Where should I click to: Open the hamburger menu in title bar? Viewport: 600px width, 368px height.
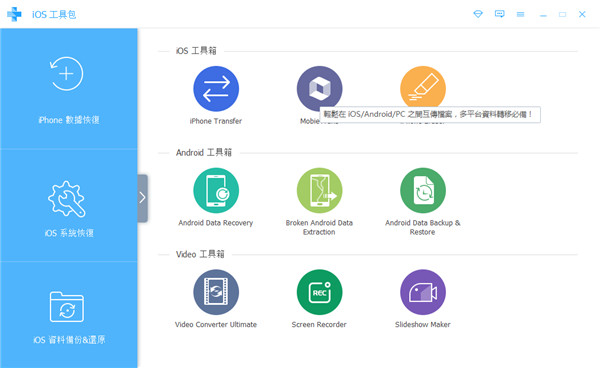click(x=520, y=15)
